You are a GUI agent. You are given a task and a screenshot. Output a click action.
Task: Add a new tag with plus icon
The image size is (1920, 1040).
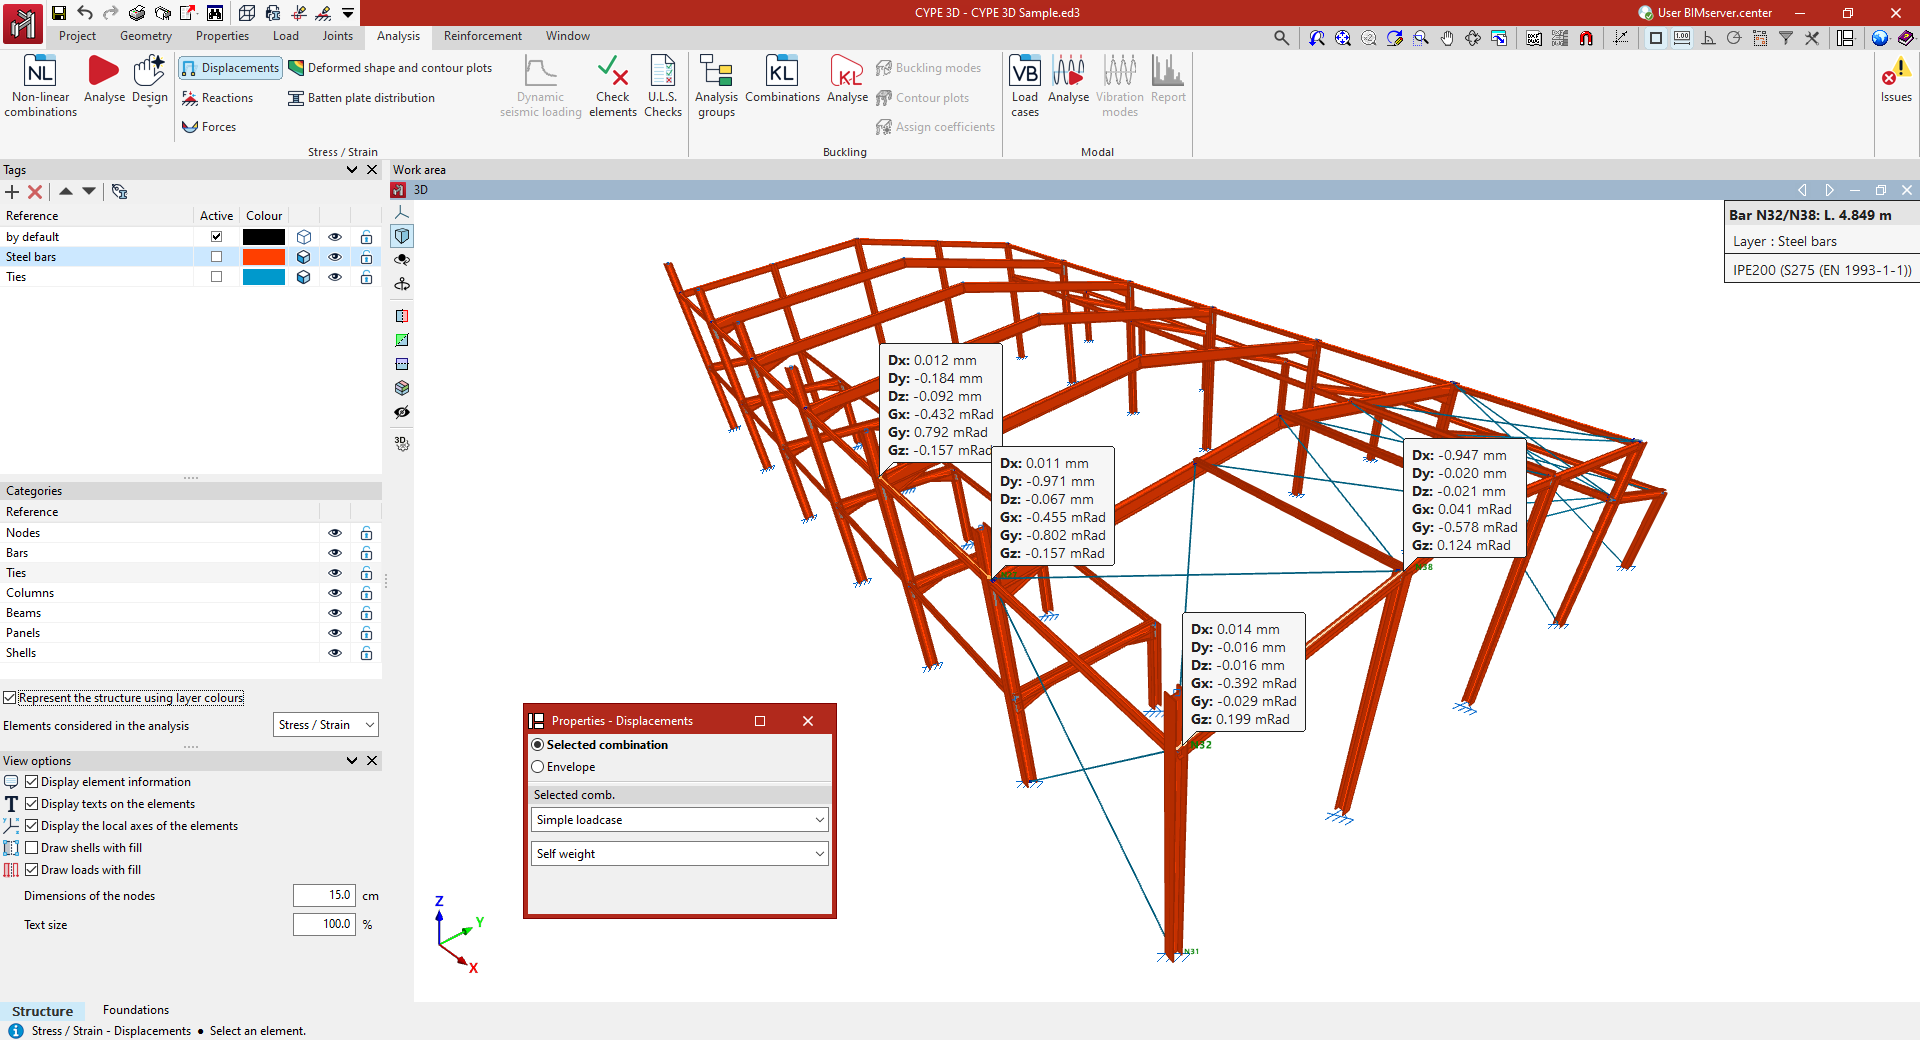pos(12,192)
